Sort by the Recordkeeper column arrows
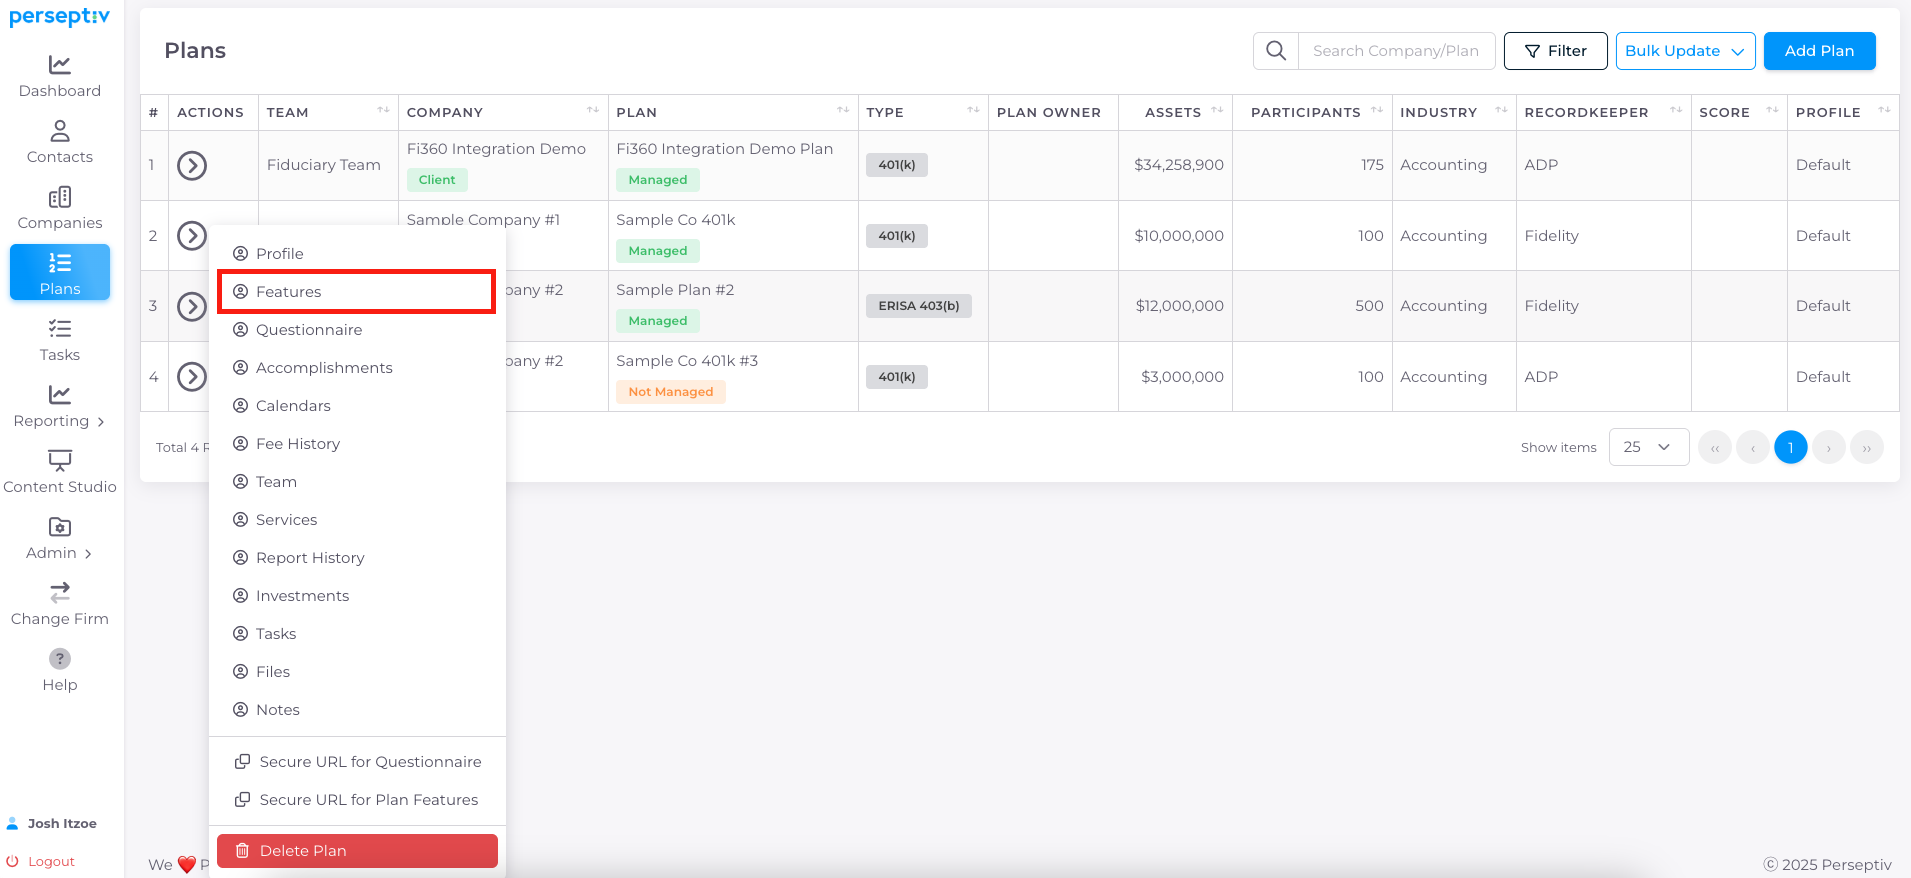The width and height of the screenshot is (1911, 878). click(1676, 111)
